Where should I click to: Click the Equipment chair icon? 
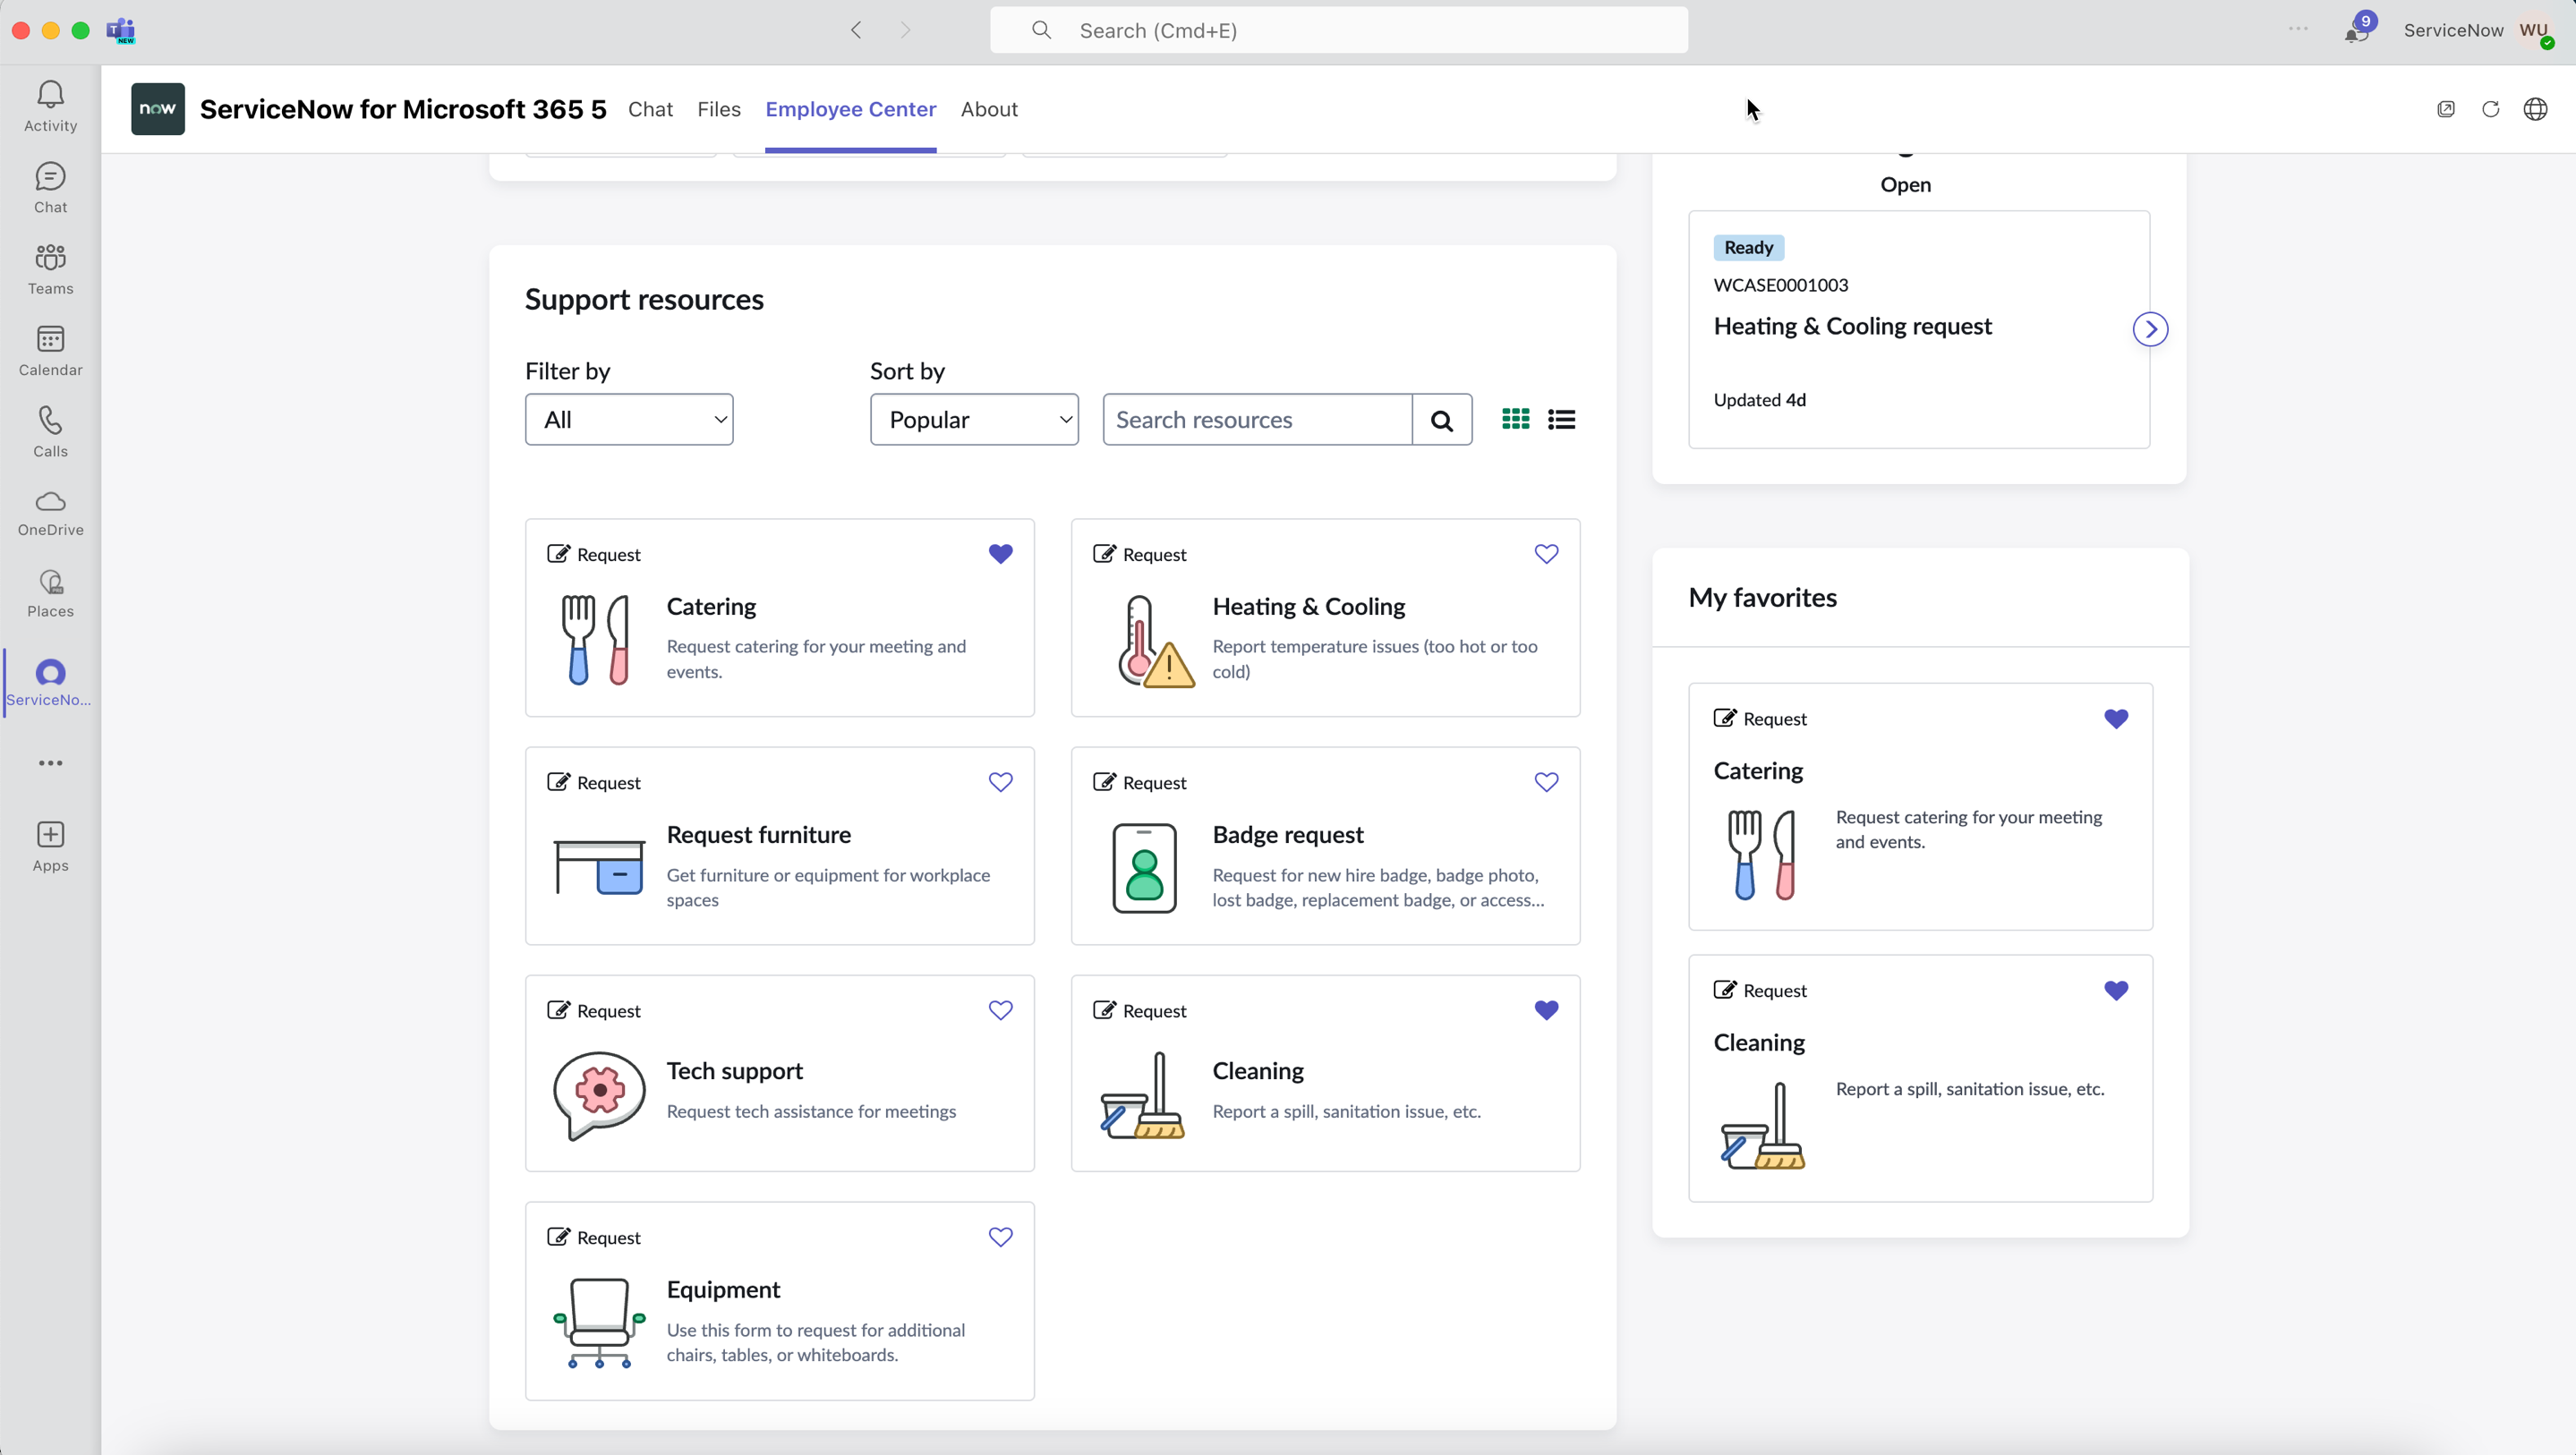point(599,1322)
